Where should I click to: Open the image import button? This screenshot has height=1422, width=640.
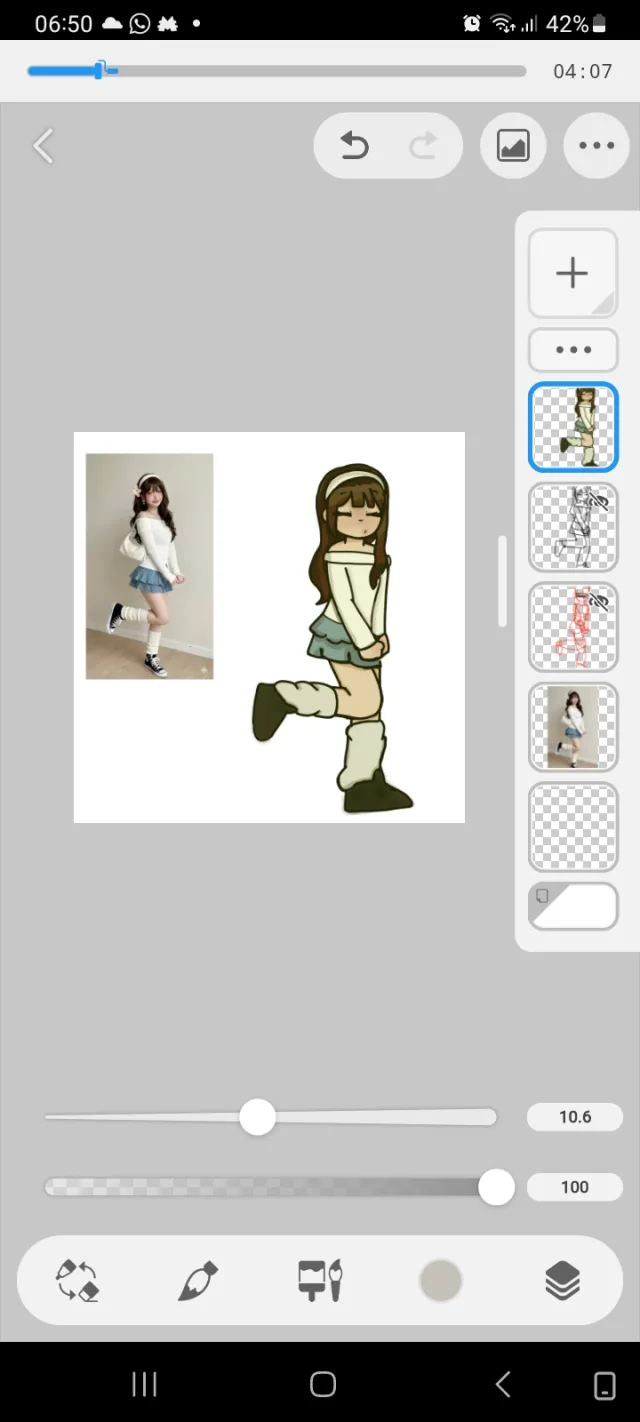[513, 146]
